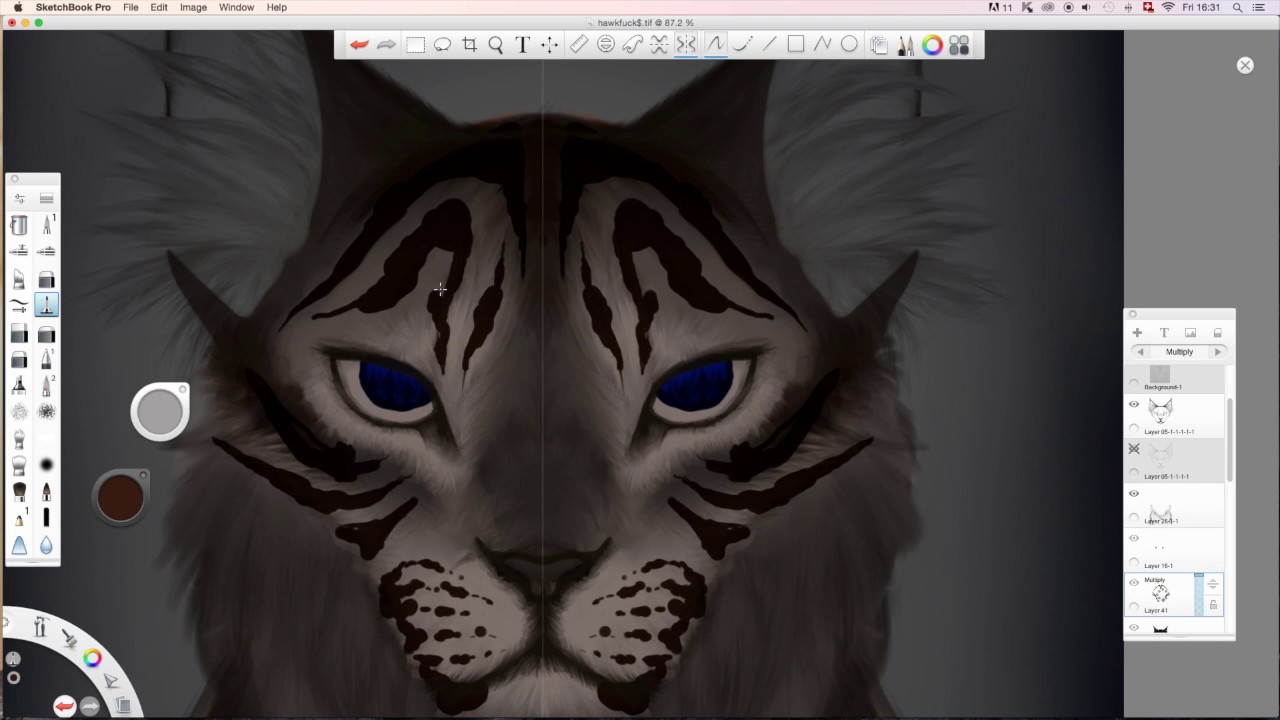Screen dimensions: 1280x720
Task: Toggle the UI lagoon grid icon
Action: pyautogui.click(x=959, y=44)
